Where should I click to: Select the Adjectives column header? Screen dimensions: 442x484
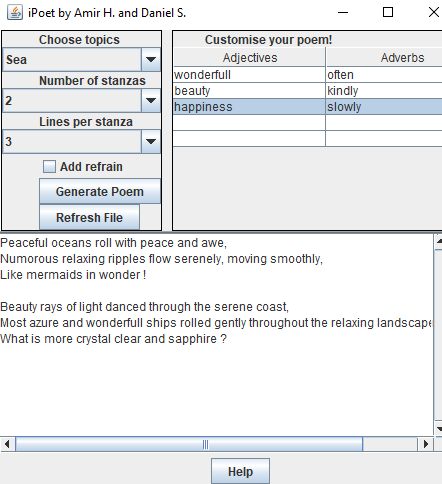coord(249,58)
